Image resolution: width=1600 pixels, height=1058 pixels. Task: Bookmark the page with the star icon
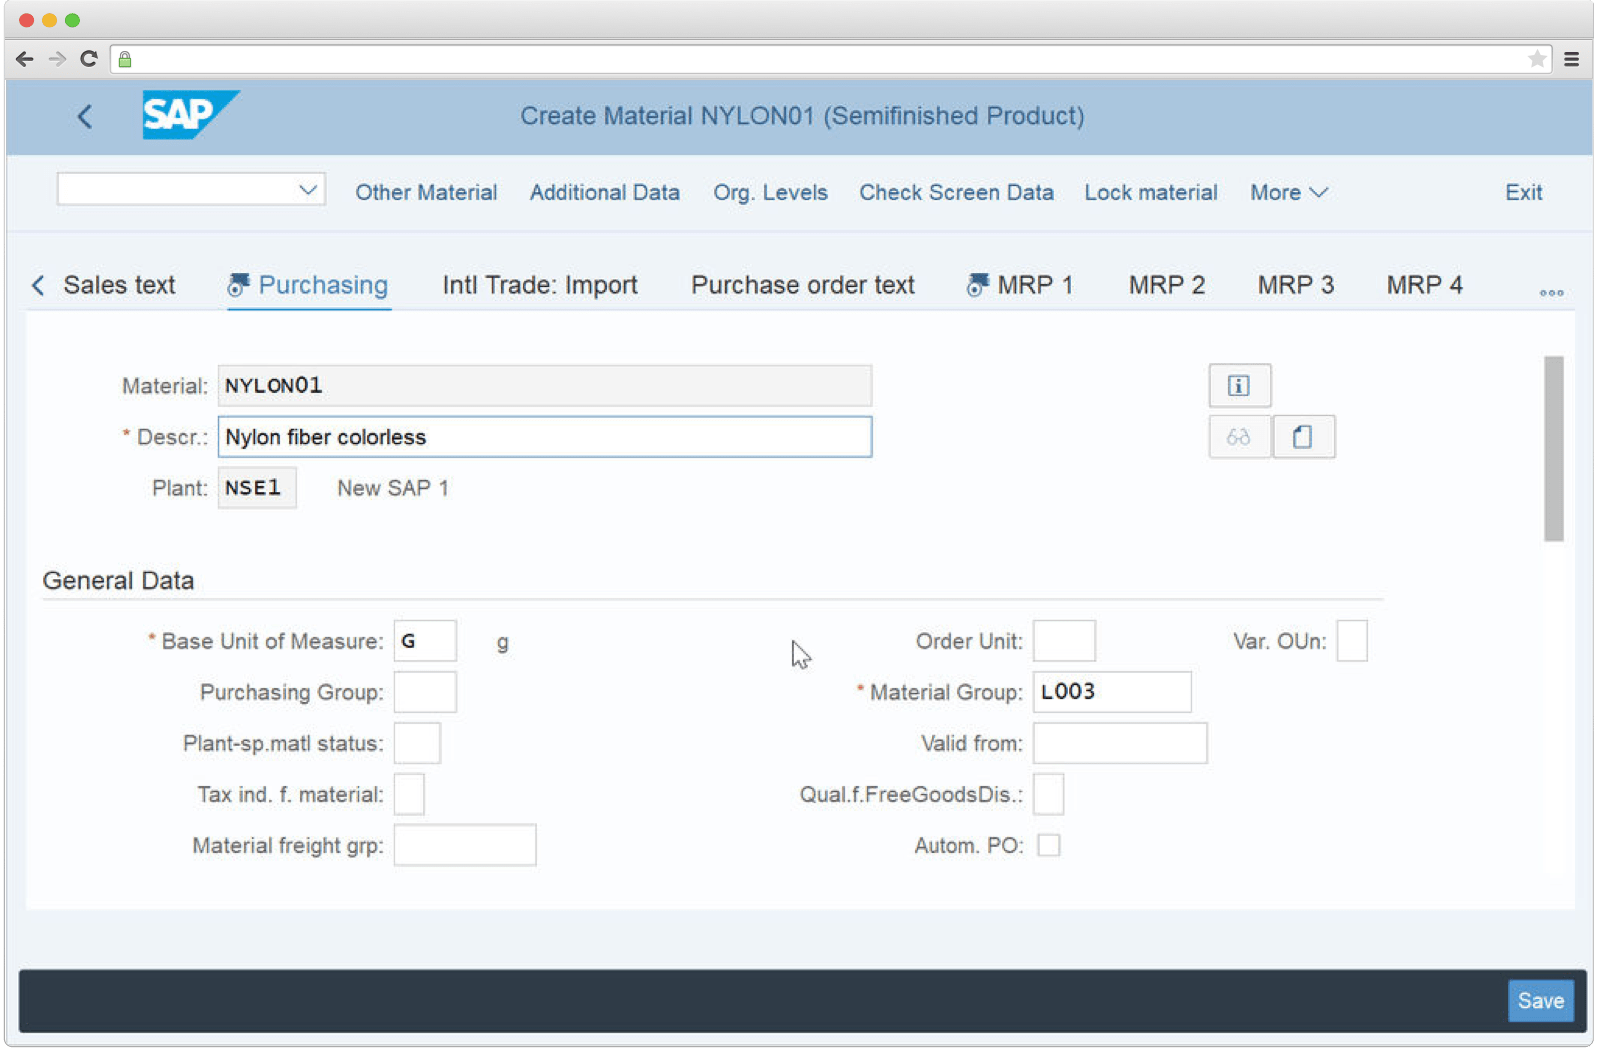tap(1537, 59)
